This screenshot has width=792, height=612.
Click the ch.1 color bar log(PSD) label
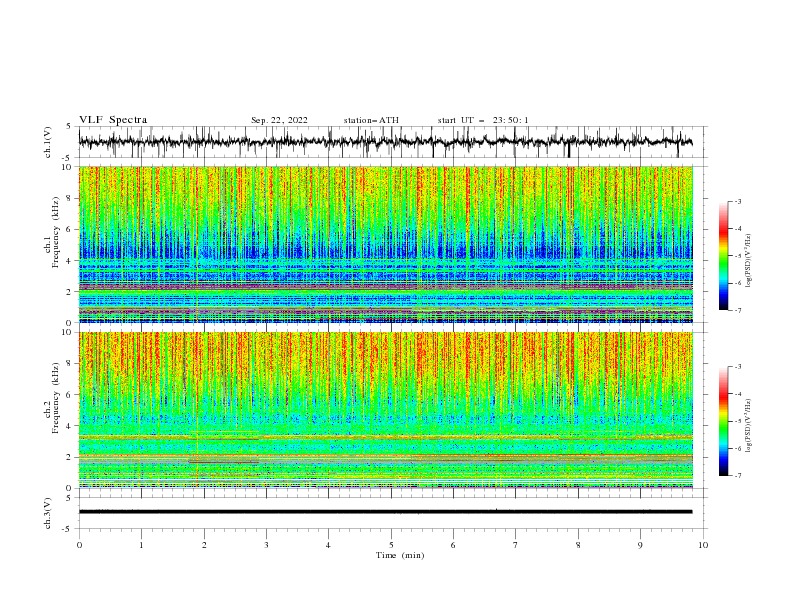[x=750, y=261]
